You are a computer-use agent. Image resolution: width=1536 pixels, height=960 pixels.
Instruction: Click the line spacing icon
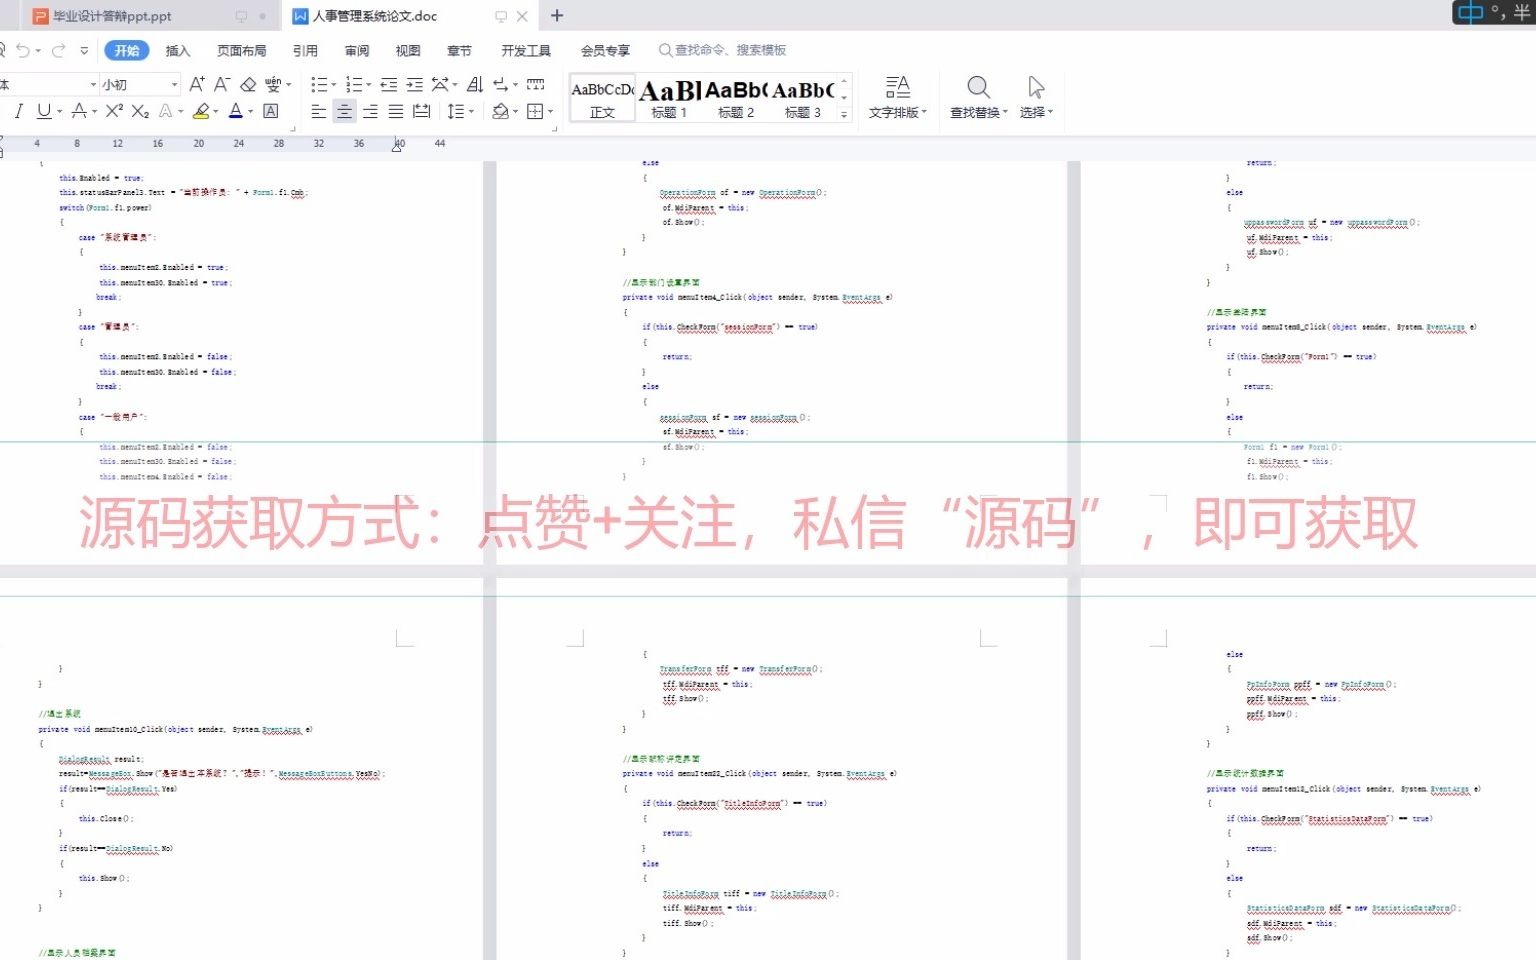(x=455, y=111)
